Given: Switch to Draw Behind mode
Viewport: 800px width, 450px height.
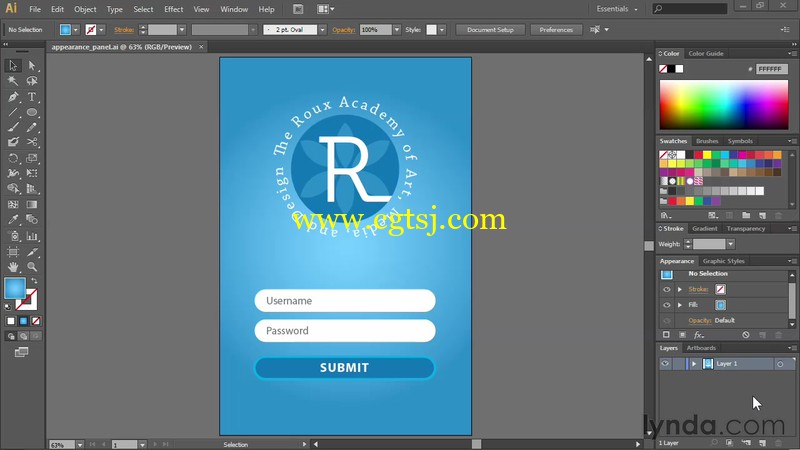Looking at the screenshot, I should [23, 336].
